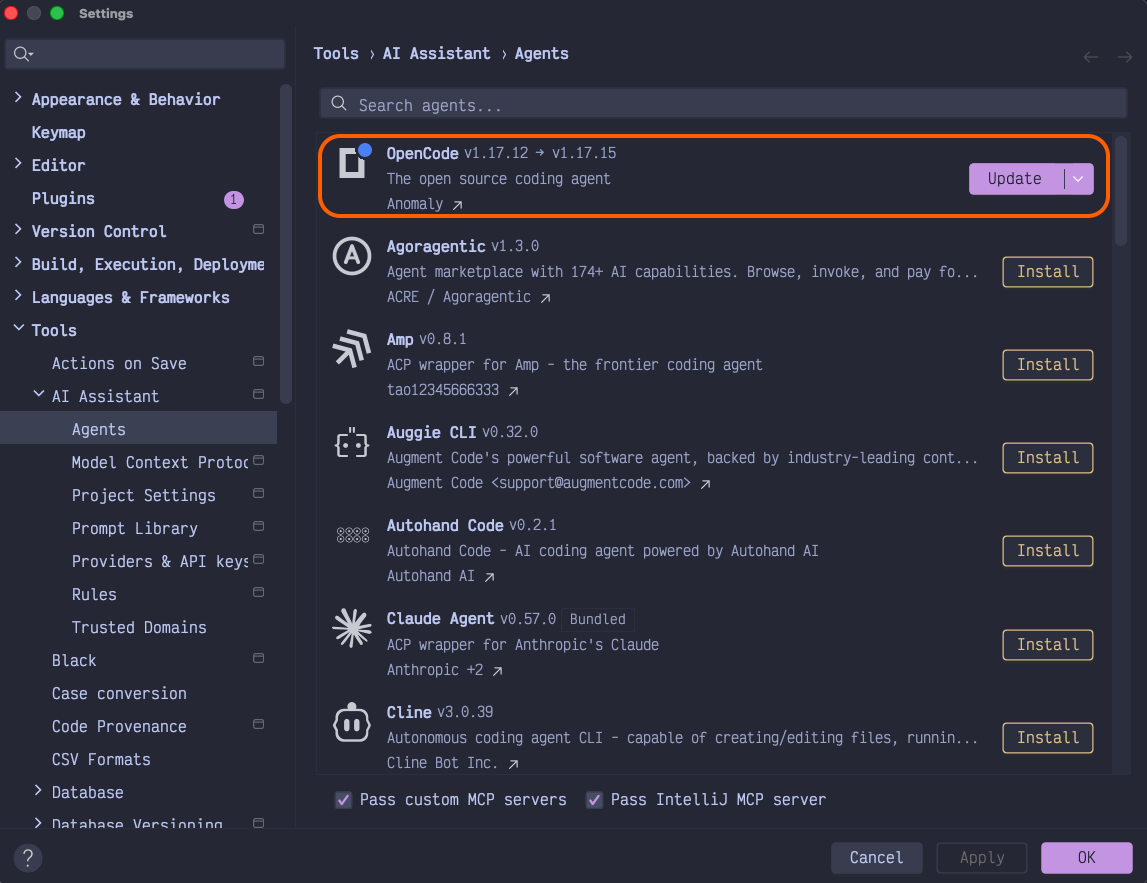Expand the Database section
Viewport: 1147px width, 883px height.
tap(38, 791)
